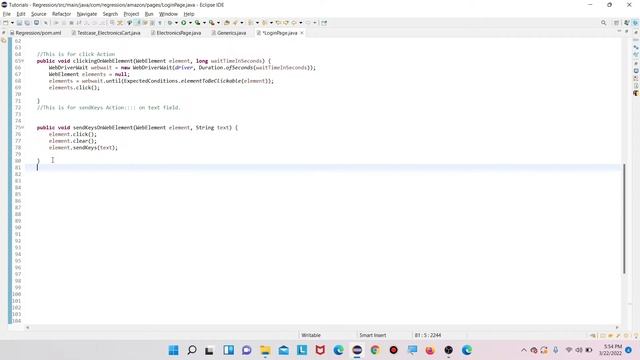Switch to the Generics.java tab
The image size is (640, 360).
click(x=229, y=33)
